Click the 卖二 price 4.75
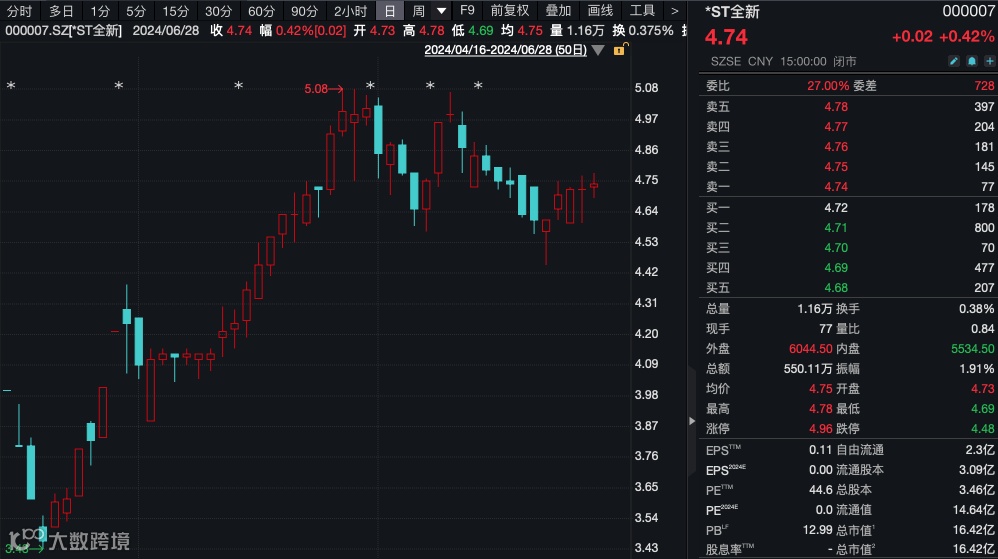Screen dimensions: 998x559 tap(836, 167)
